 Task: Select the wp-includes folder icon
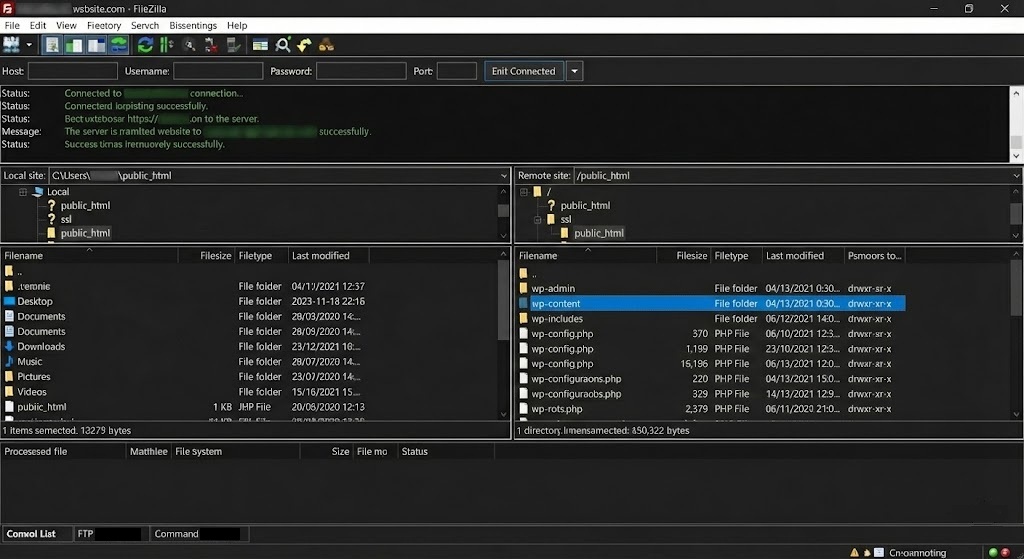[x=523, y=319]
